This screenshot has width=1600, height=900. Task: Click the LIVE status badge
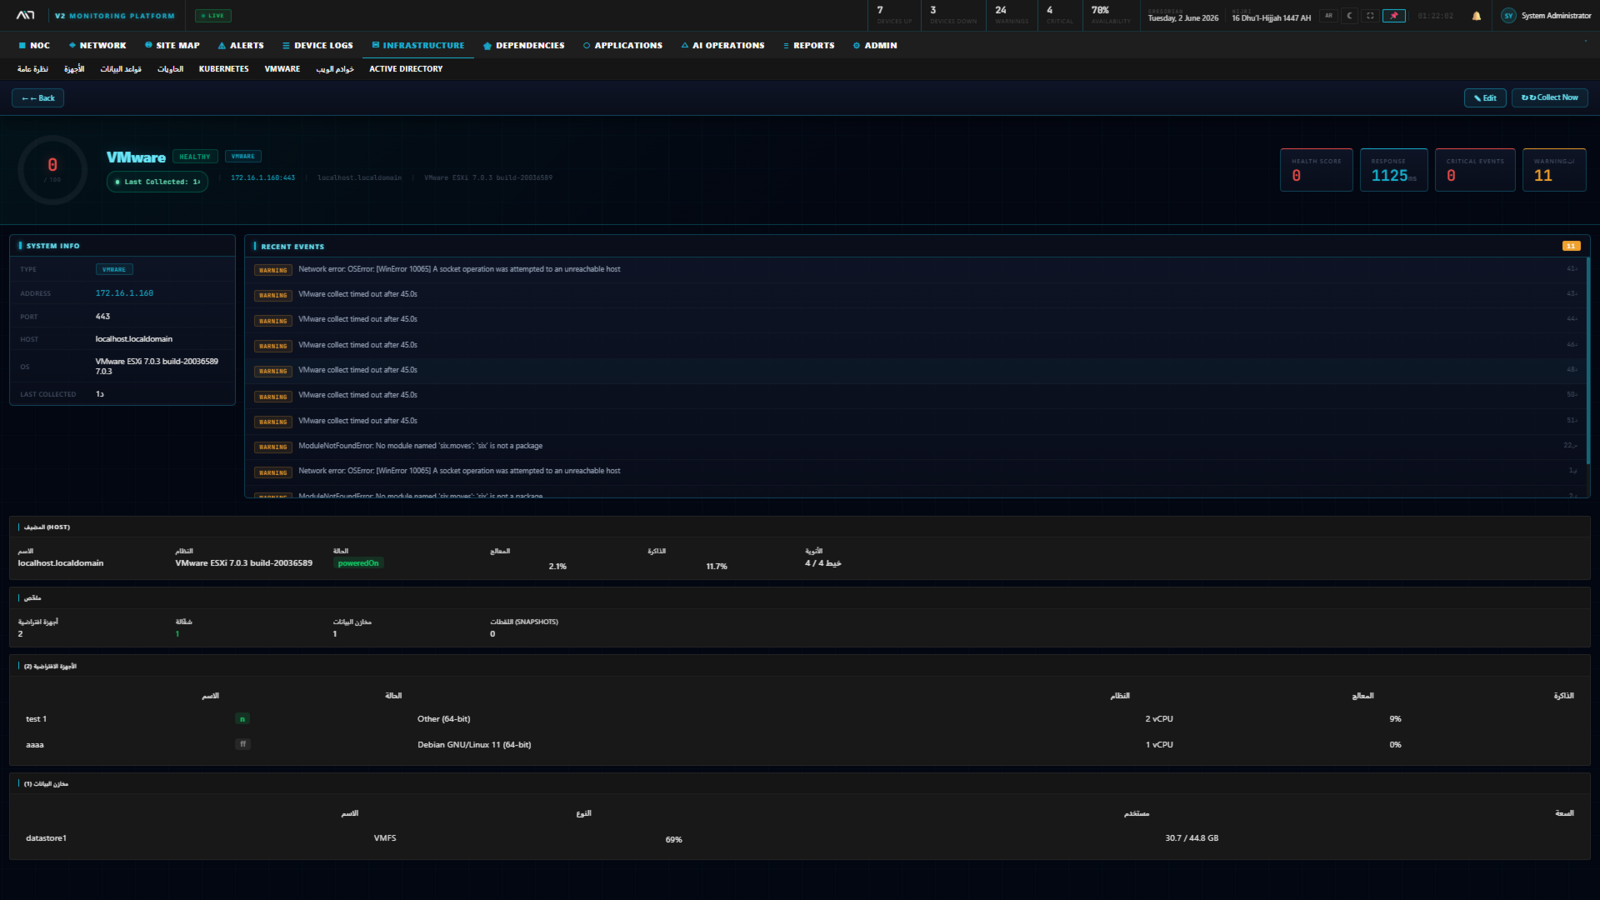click(x=213, y=16)
